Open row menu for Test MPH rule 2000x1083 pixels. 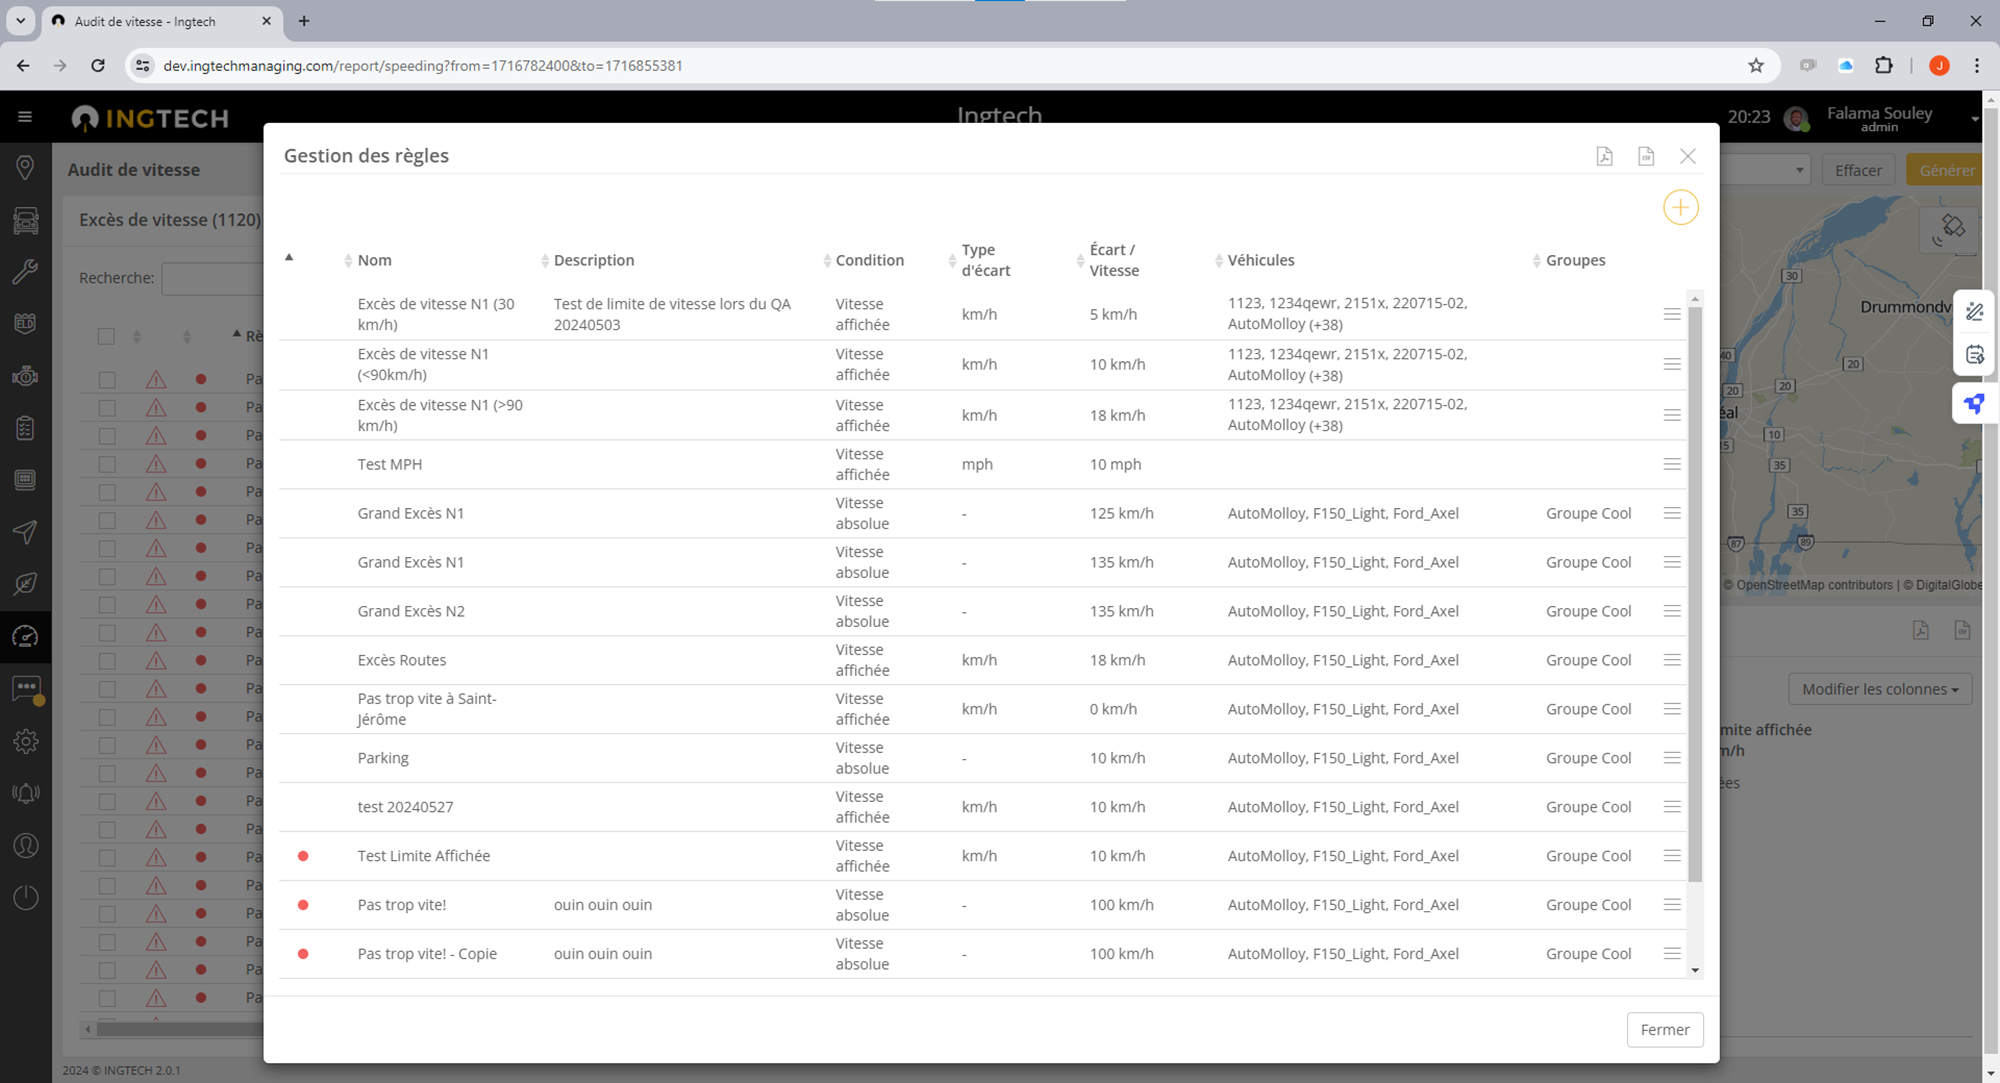[1671, 464]
